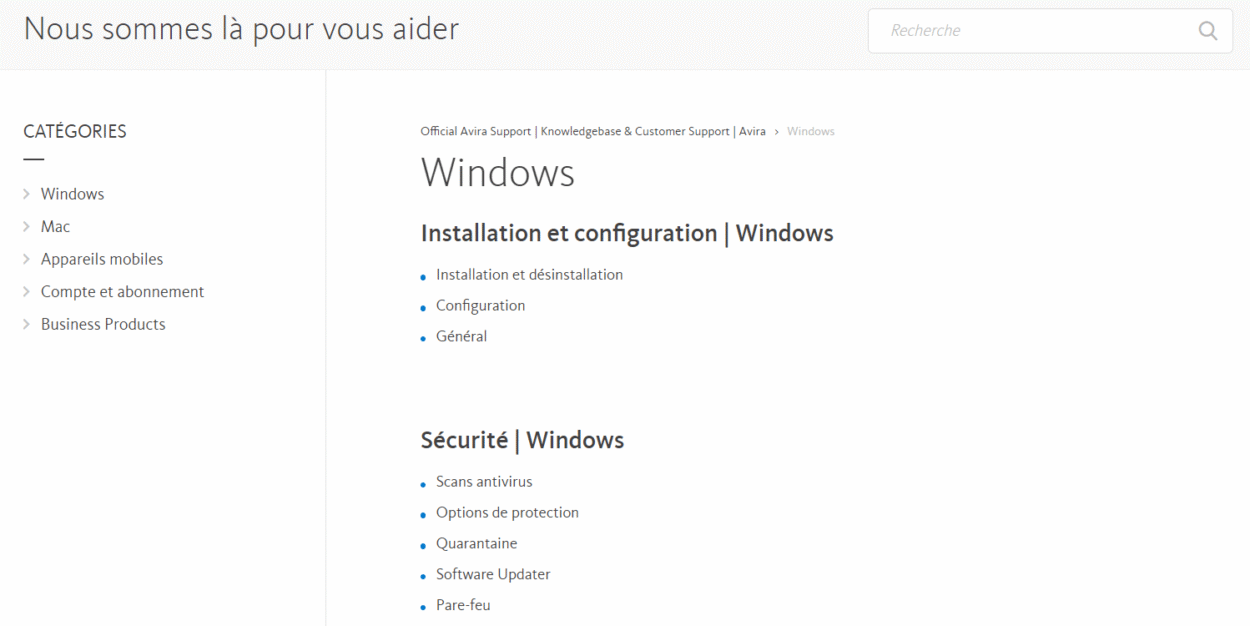1250x626 pixels.
Task: Click the search magnifier icon
Action: tap(1208, 31)
